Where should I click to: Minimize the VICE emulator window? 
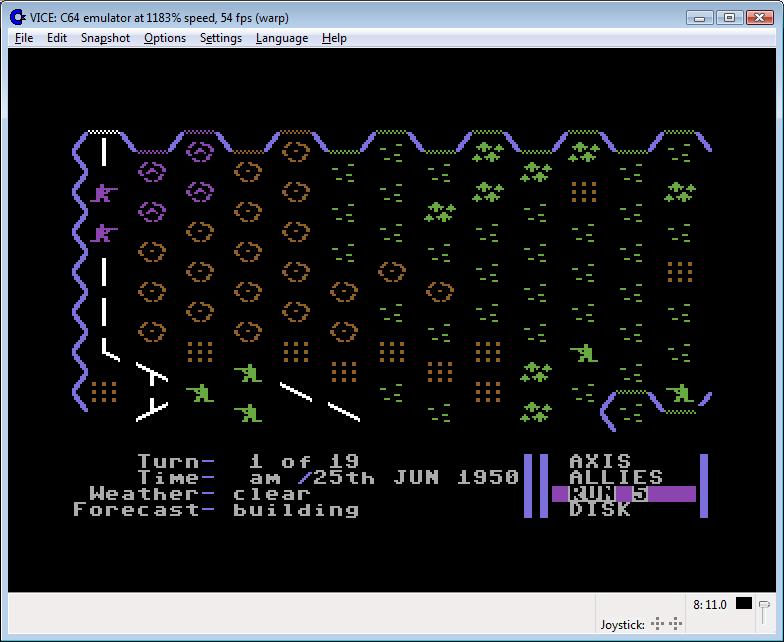[x=700, y=18]
